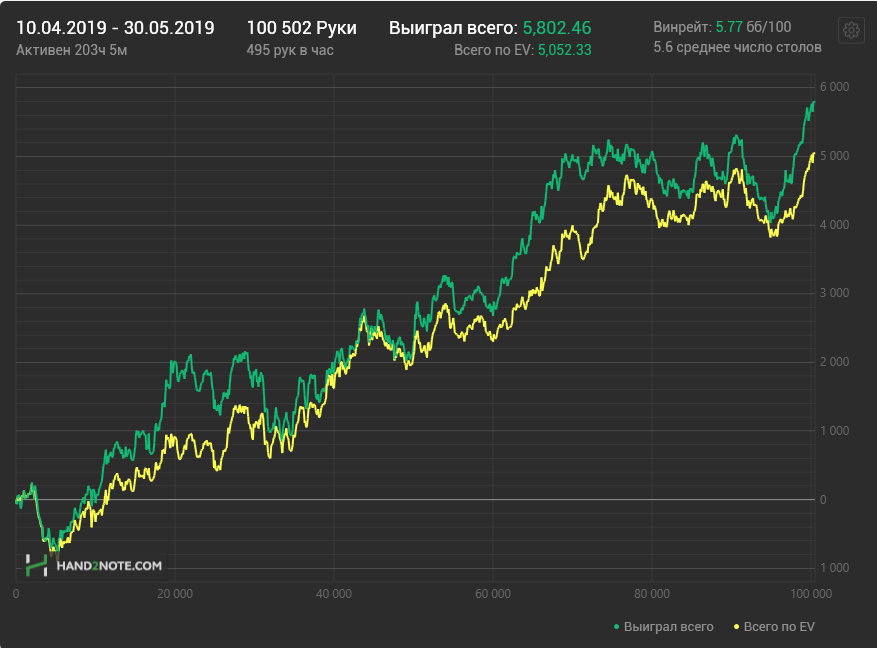The width and height of the screenshot is (877, 648).
Task: Toggle the 'Всего по EV' legend series
Action: [774, 627]
